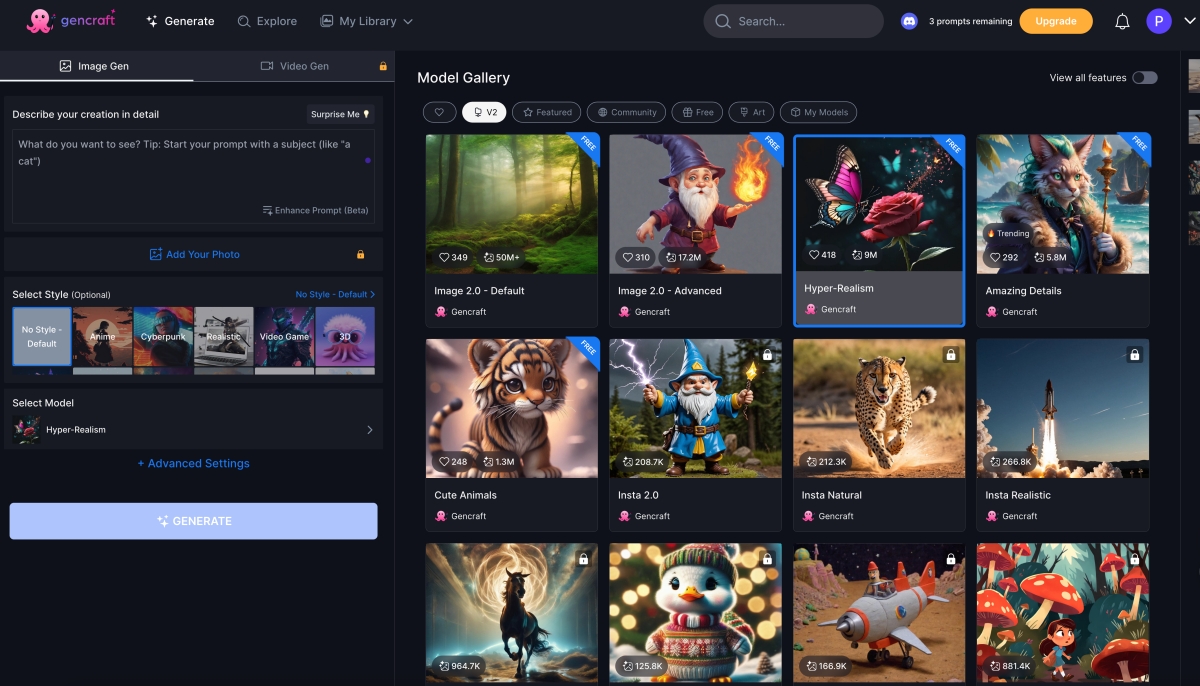Viewport: 1200px width, 686px height.
Task: Select the My Models filter chip
Action: (x=818, y=112)
